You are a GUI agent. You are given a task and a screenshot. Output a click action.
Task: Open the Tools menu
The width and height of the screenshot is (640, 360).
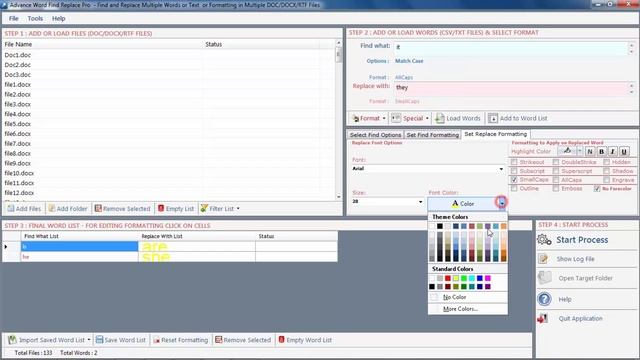coord(35,18)
